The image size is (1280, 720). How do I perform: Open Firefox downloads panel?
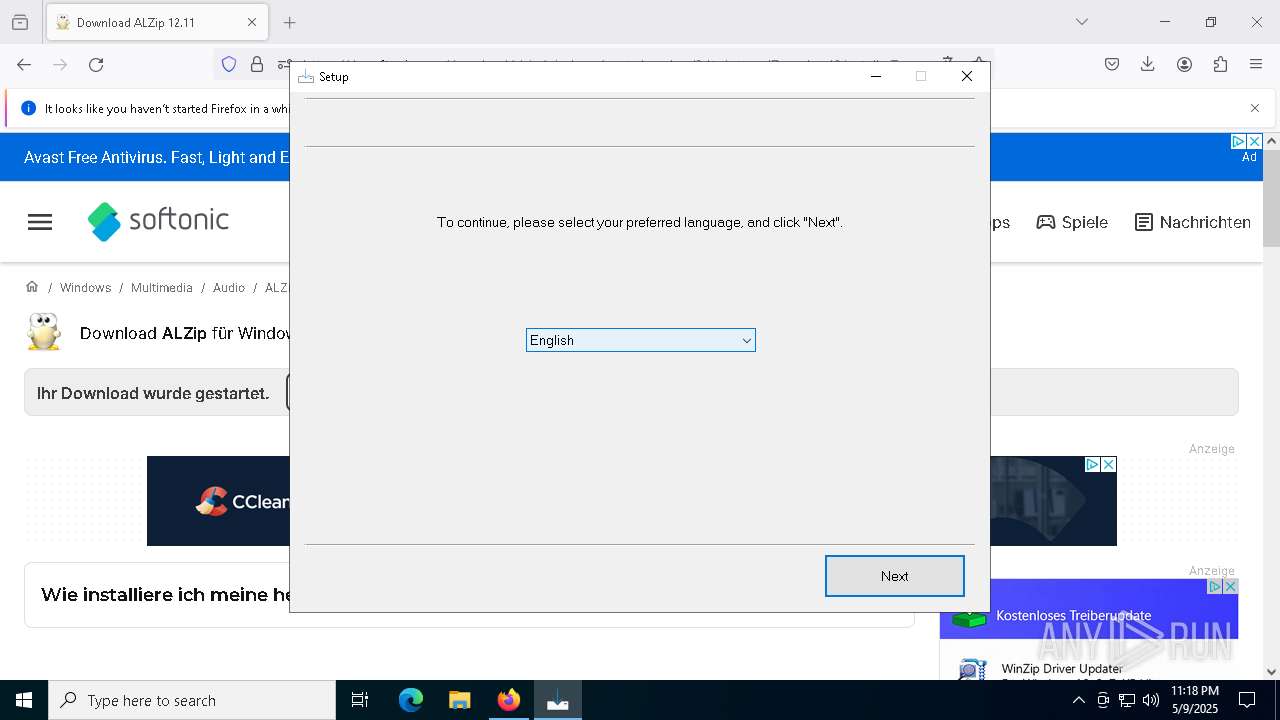point(1148,64)
